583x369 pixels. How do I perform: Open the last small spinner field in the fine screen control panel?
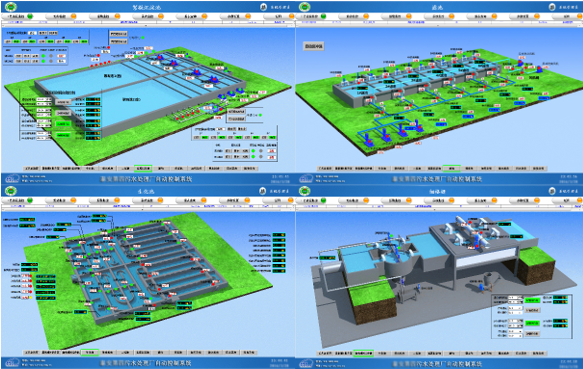[515, 336]
